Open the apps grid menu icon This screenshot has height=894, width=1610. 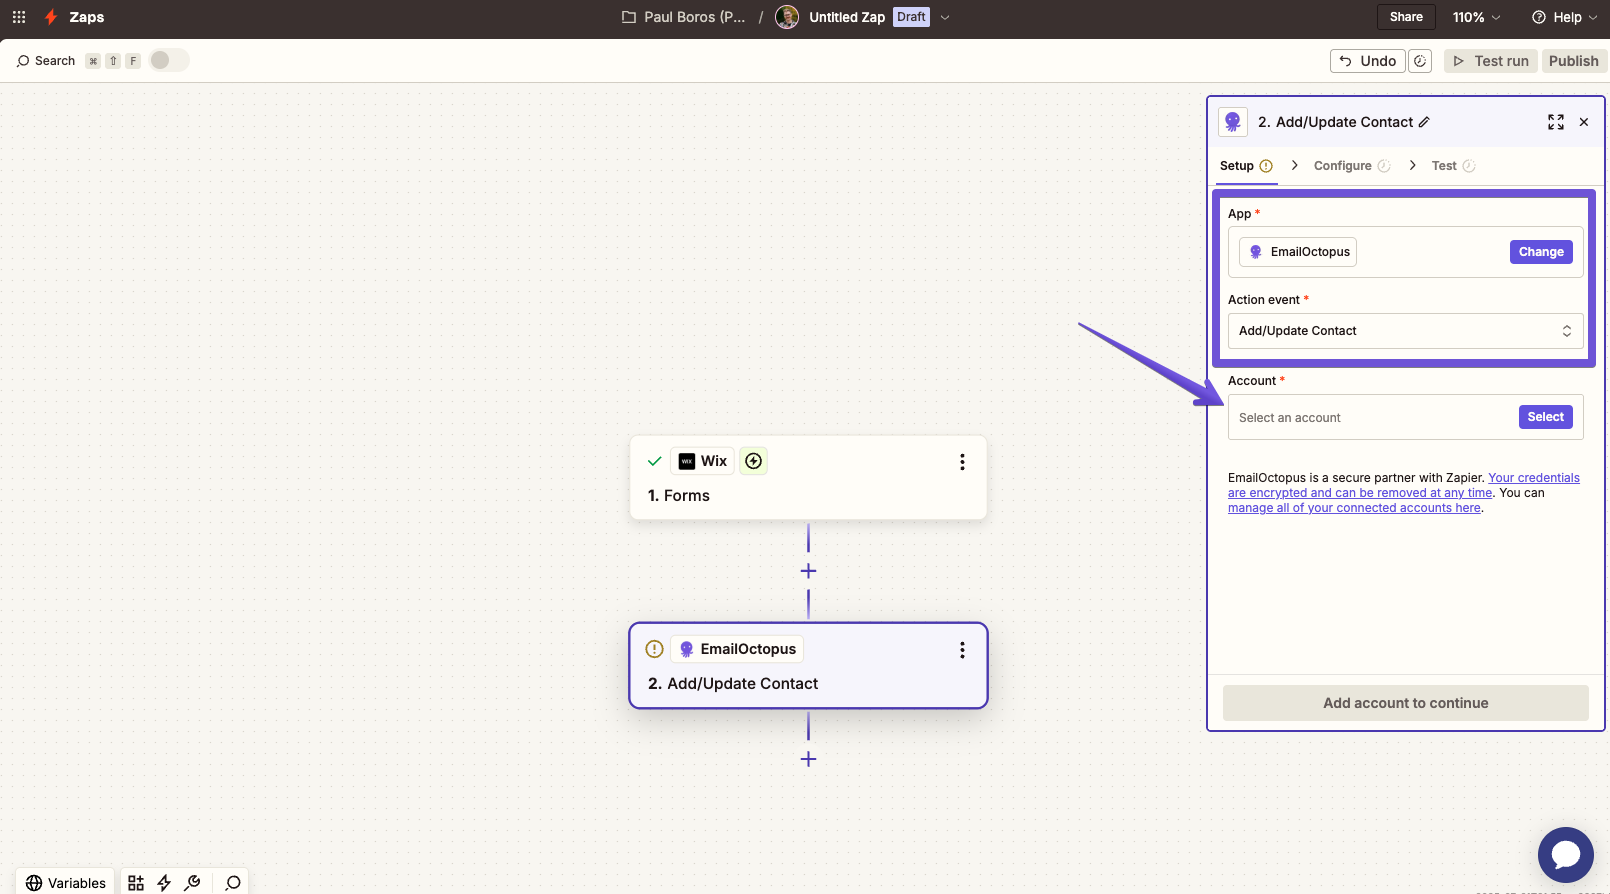click(x=19, y=17)
